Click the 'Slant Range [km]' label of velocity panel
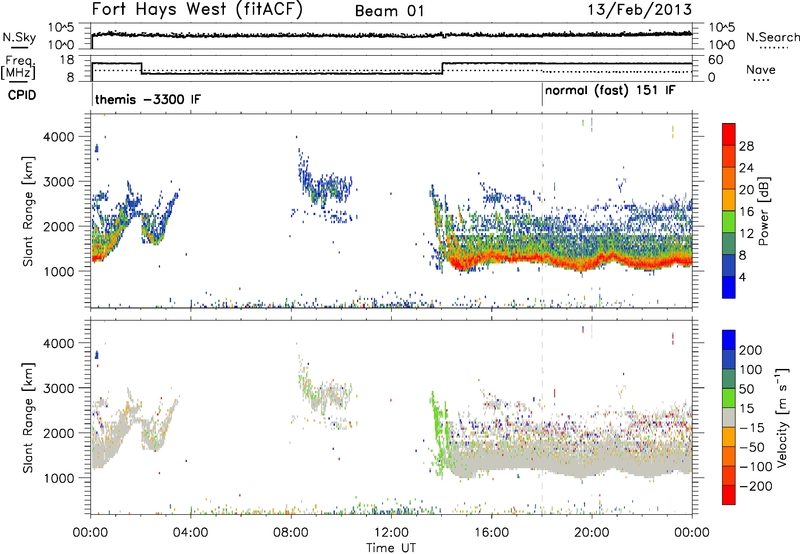This screenshot has width=800, height=554. [x=28, y=417]
